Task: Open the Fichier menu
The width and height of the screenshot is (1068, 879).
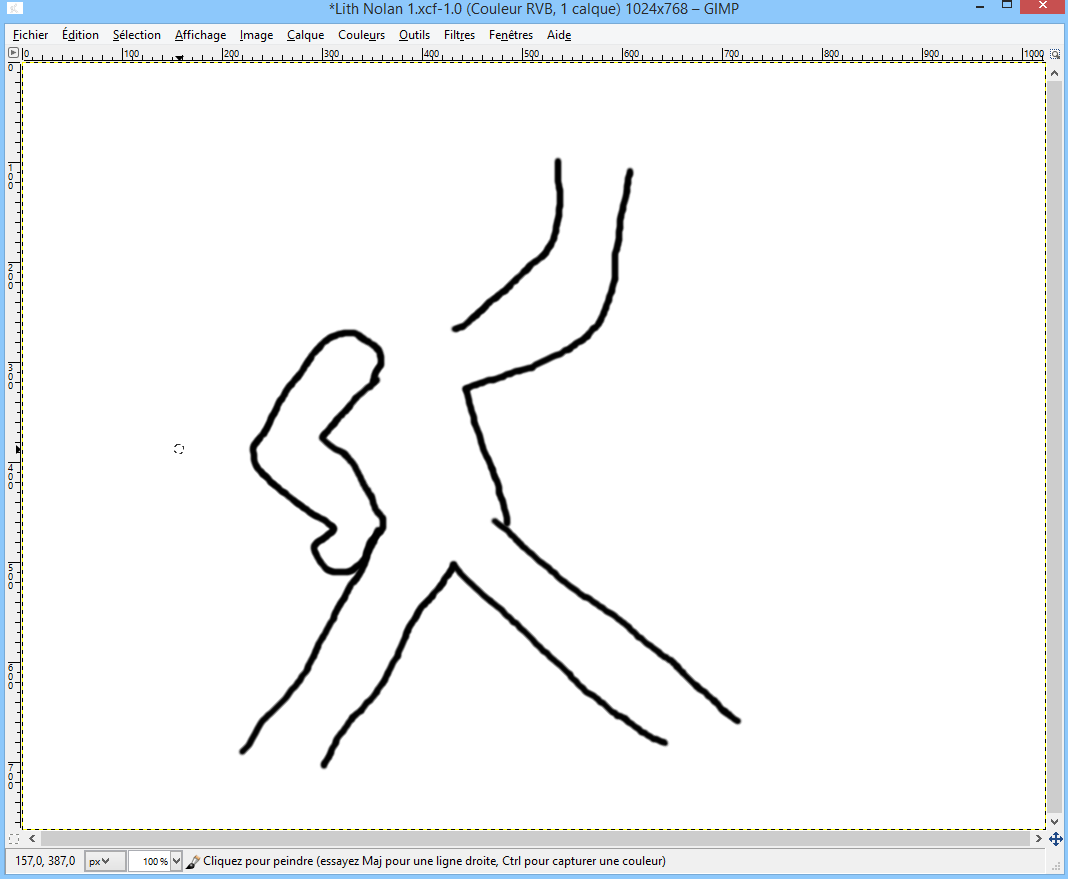Action: (x=30, y=35)
